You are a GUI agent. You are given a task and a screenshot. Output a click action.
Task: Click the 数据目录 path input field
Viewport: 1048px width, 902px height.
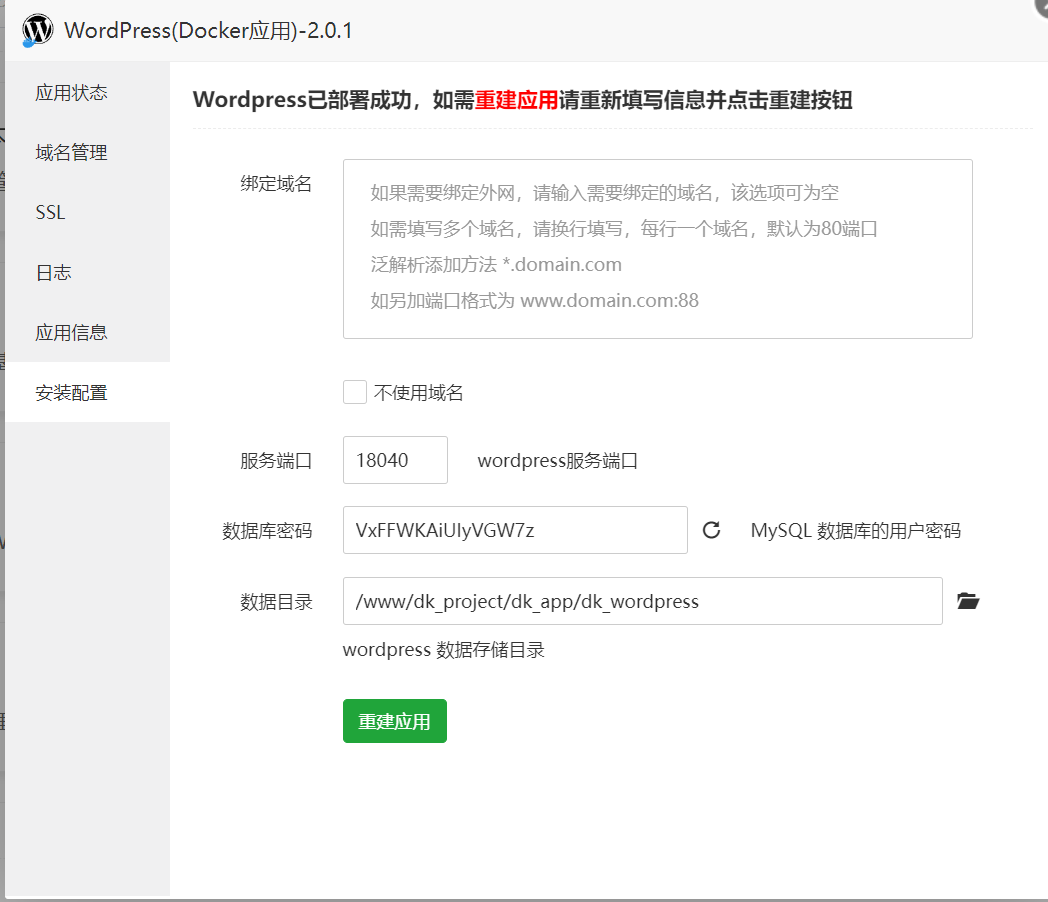pyautogui.click(x=643, y=601)
